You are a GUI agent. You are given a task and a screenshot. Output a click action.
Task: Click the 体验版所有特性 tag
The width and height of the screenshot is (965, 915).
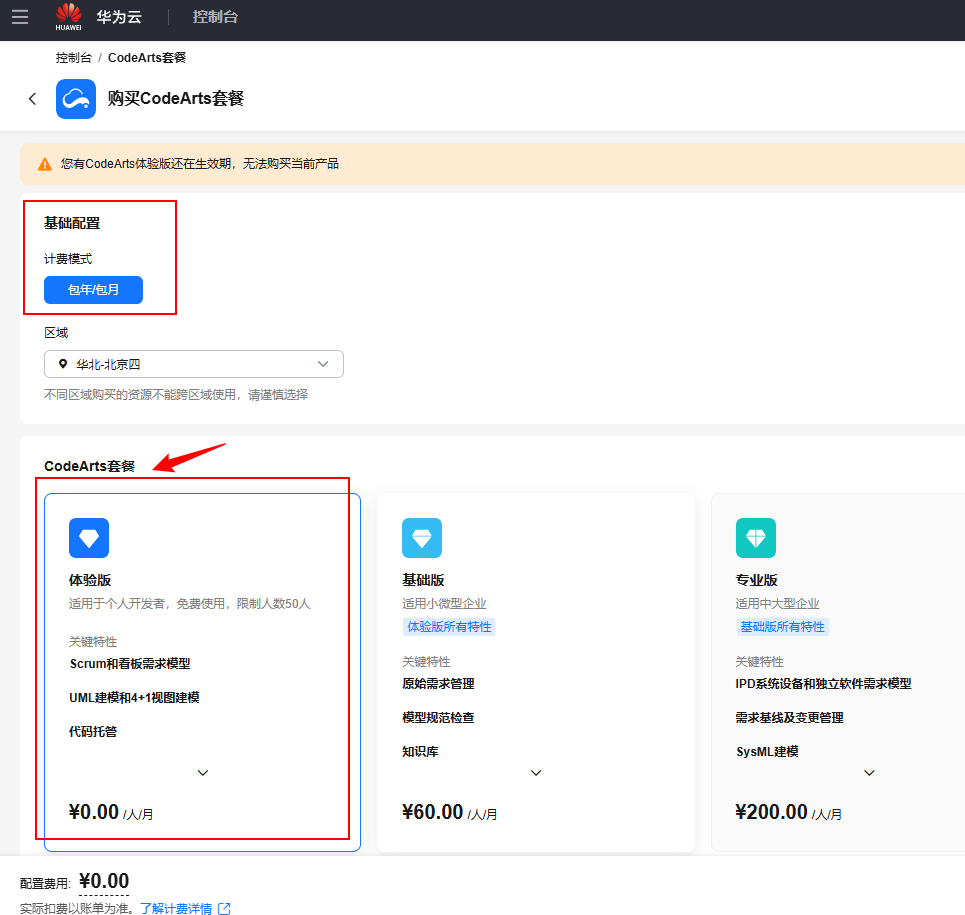449,627
